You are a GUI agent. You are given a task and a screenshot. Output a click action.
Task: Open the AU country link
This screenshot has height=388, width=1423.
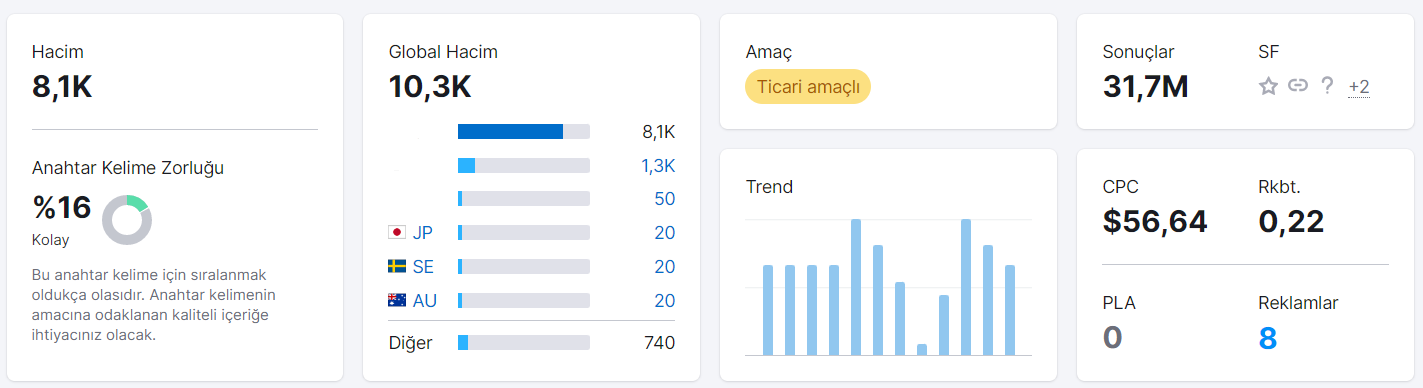(x=425, y=300)
